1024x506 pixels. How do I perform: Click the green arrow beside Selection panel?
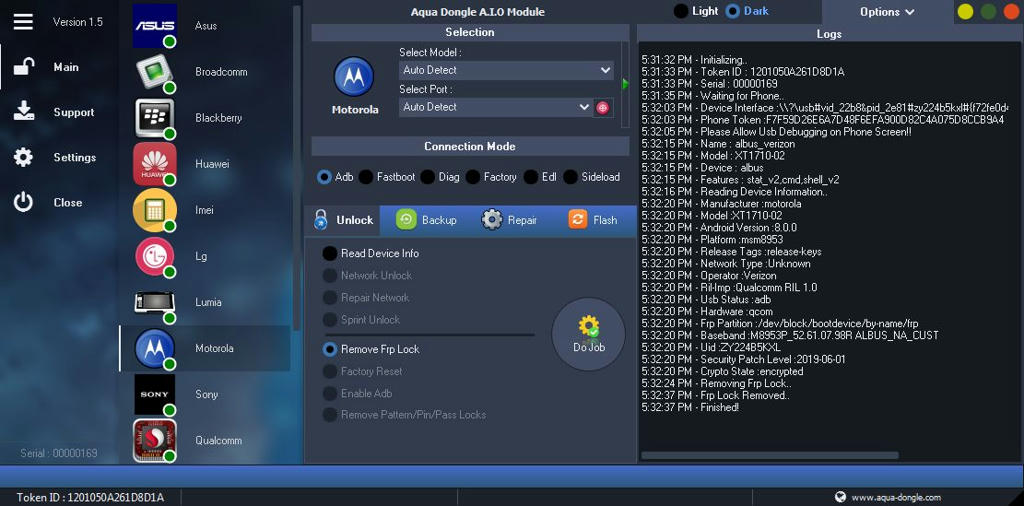tap(626, 84)
